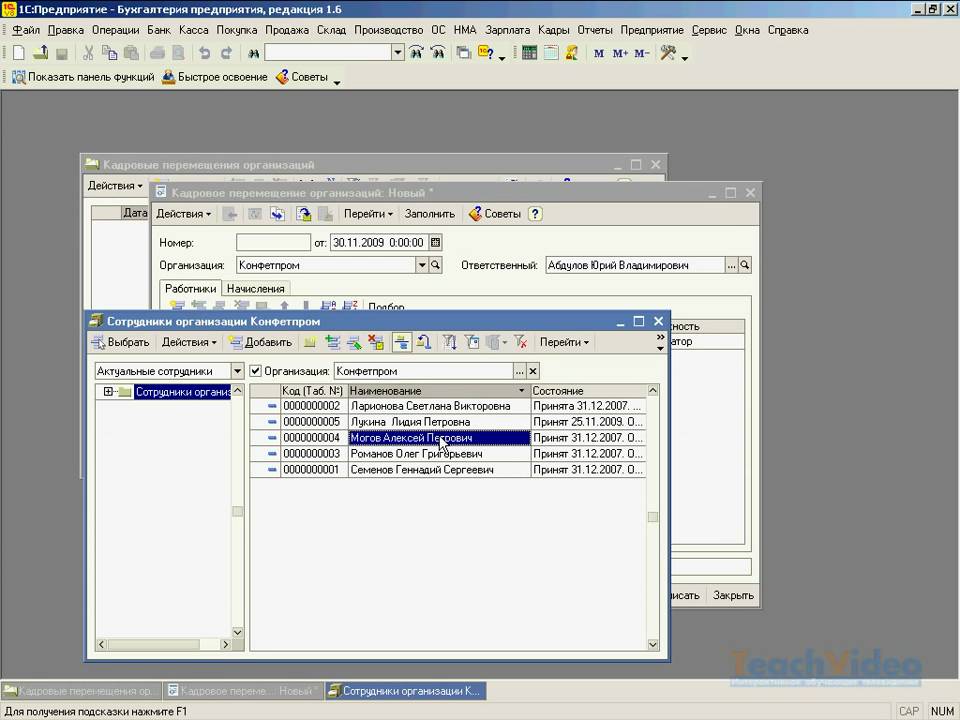Open the Актуальные сотрудники dropdown

(237, 371)
